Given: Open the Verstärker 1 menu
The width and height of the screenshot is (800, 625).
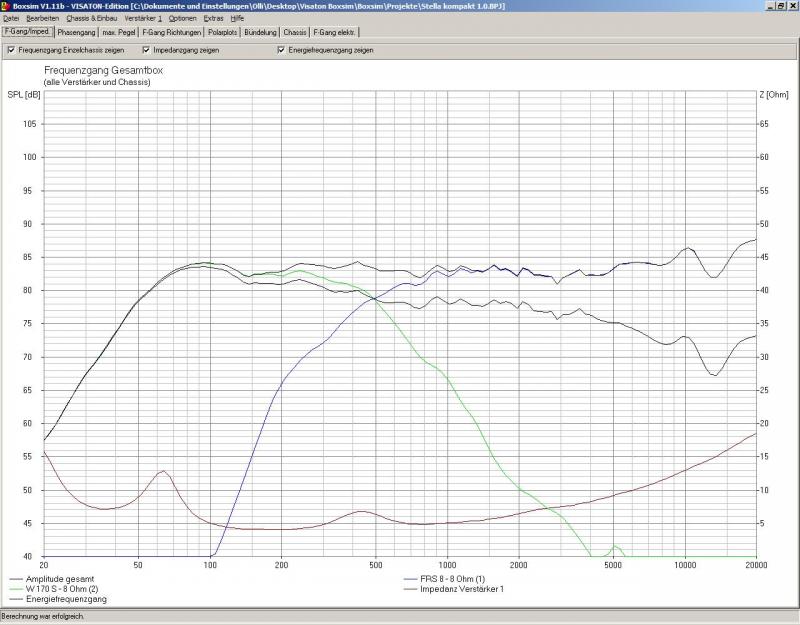Looking at the screenshot, I should pos(143,18).
